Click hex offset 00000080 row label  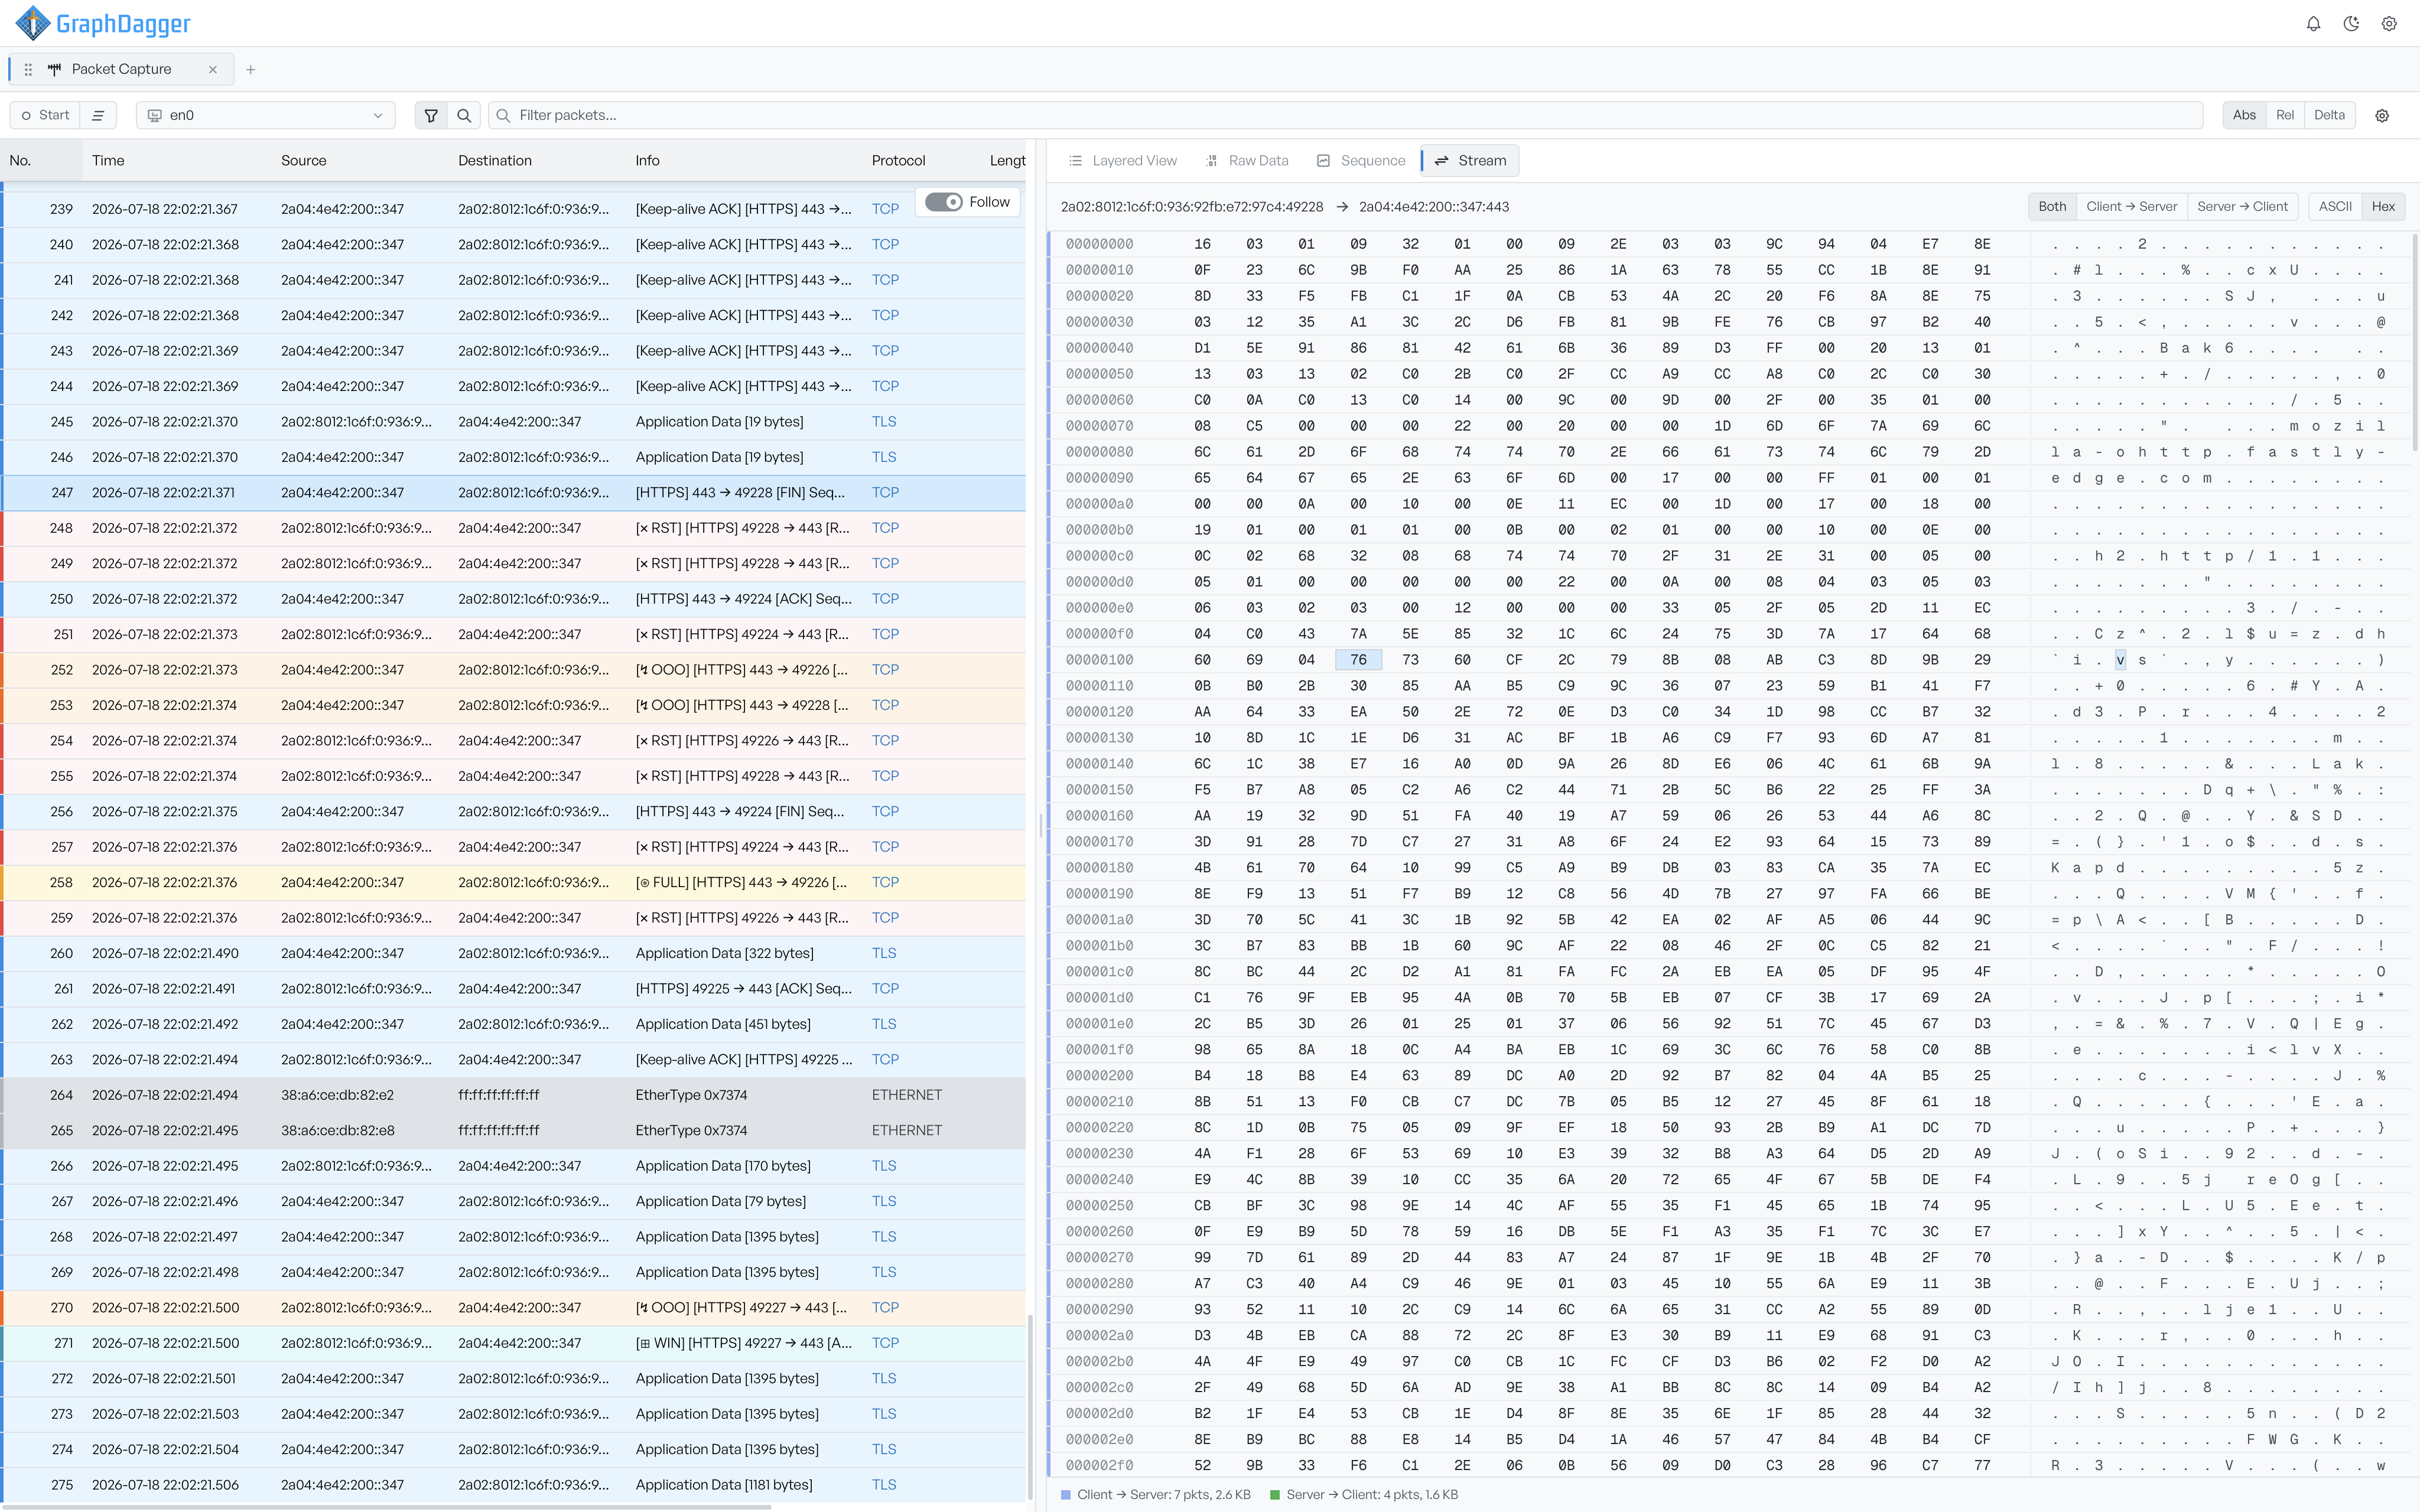[1099, 452]
